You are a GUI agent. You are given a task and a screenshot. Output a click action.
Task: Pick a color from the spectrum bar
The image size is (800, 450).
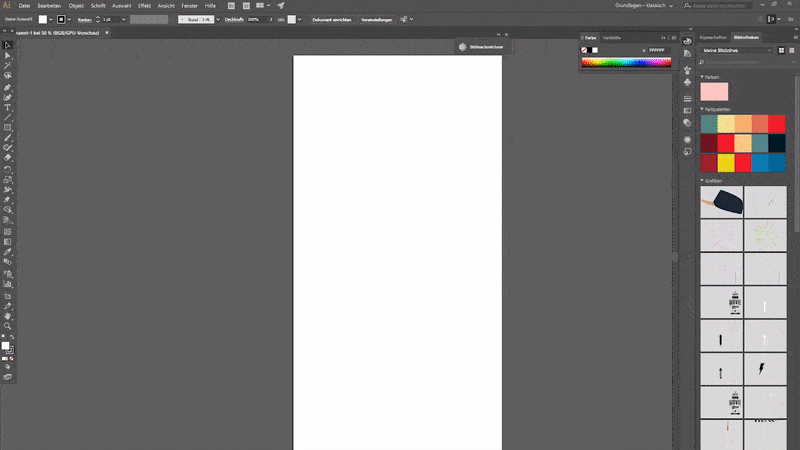pos(626,62)
